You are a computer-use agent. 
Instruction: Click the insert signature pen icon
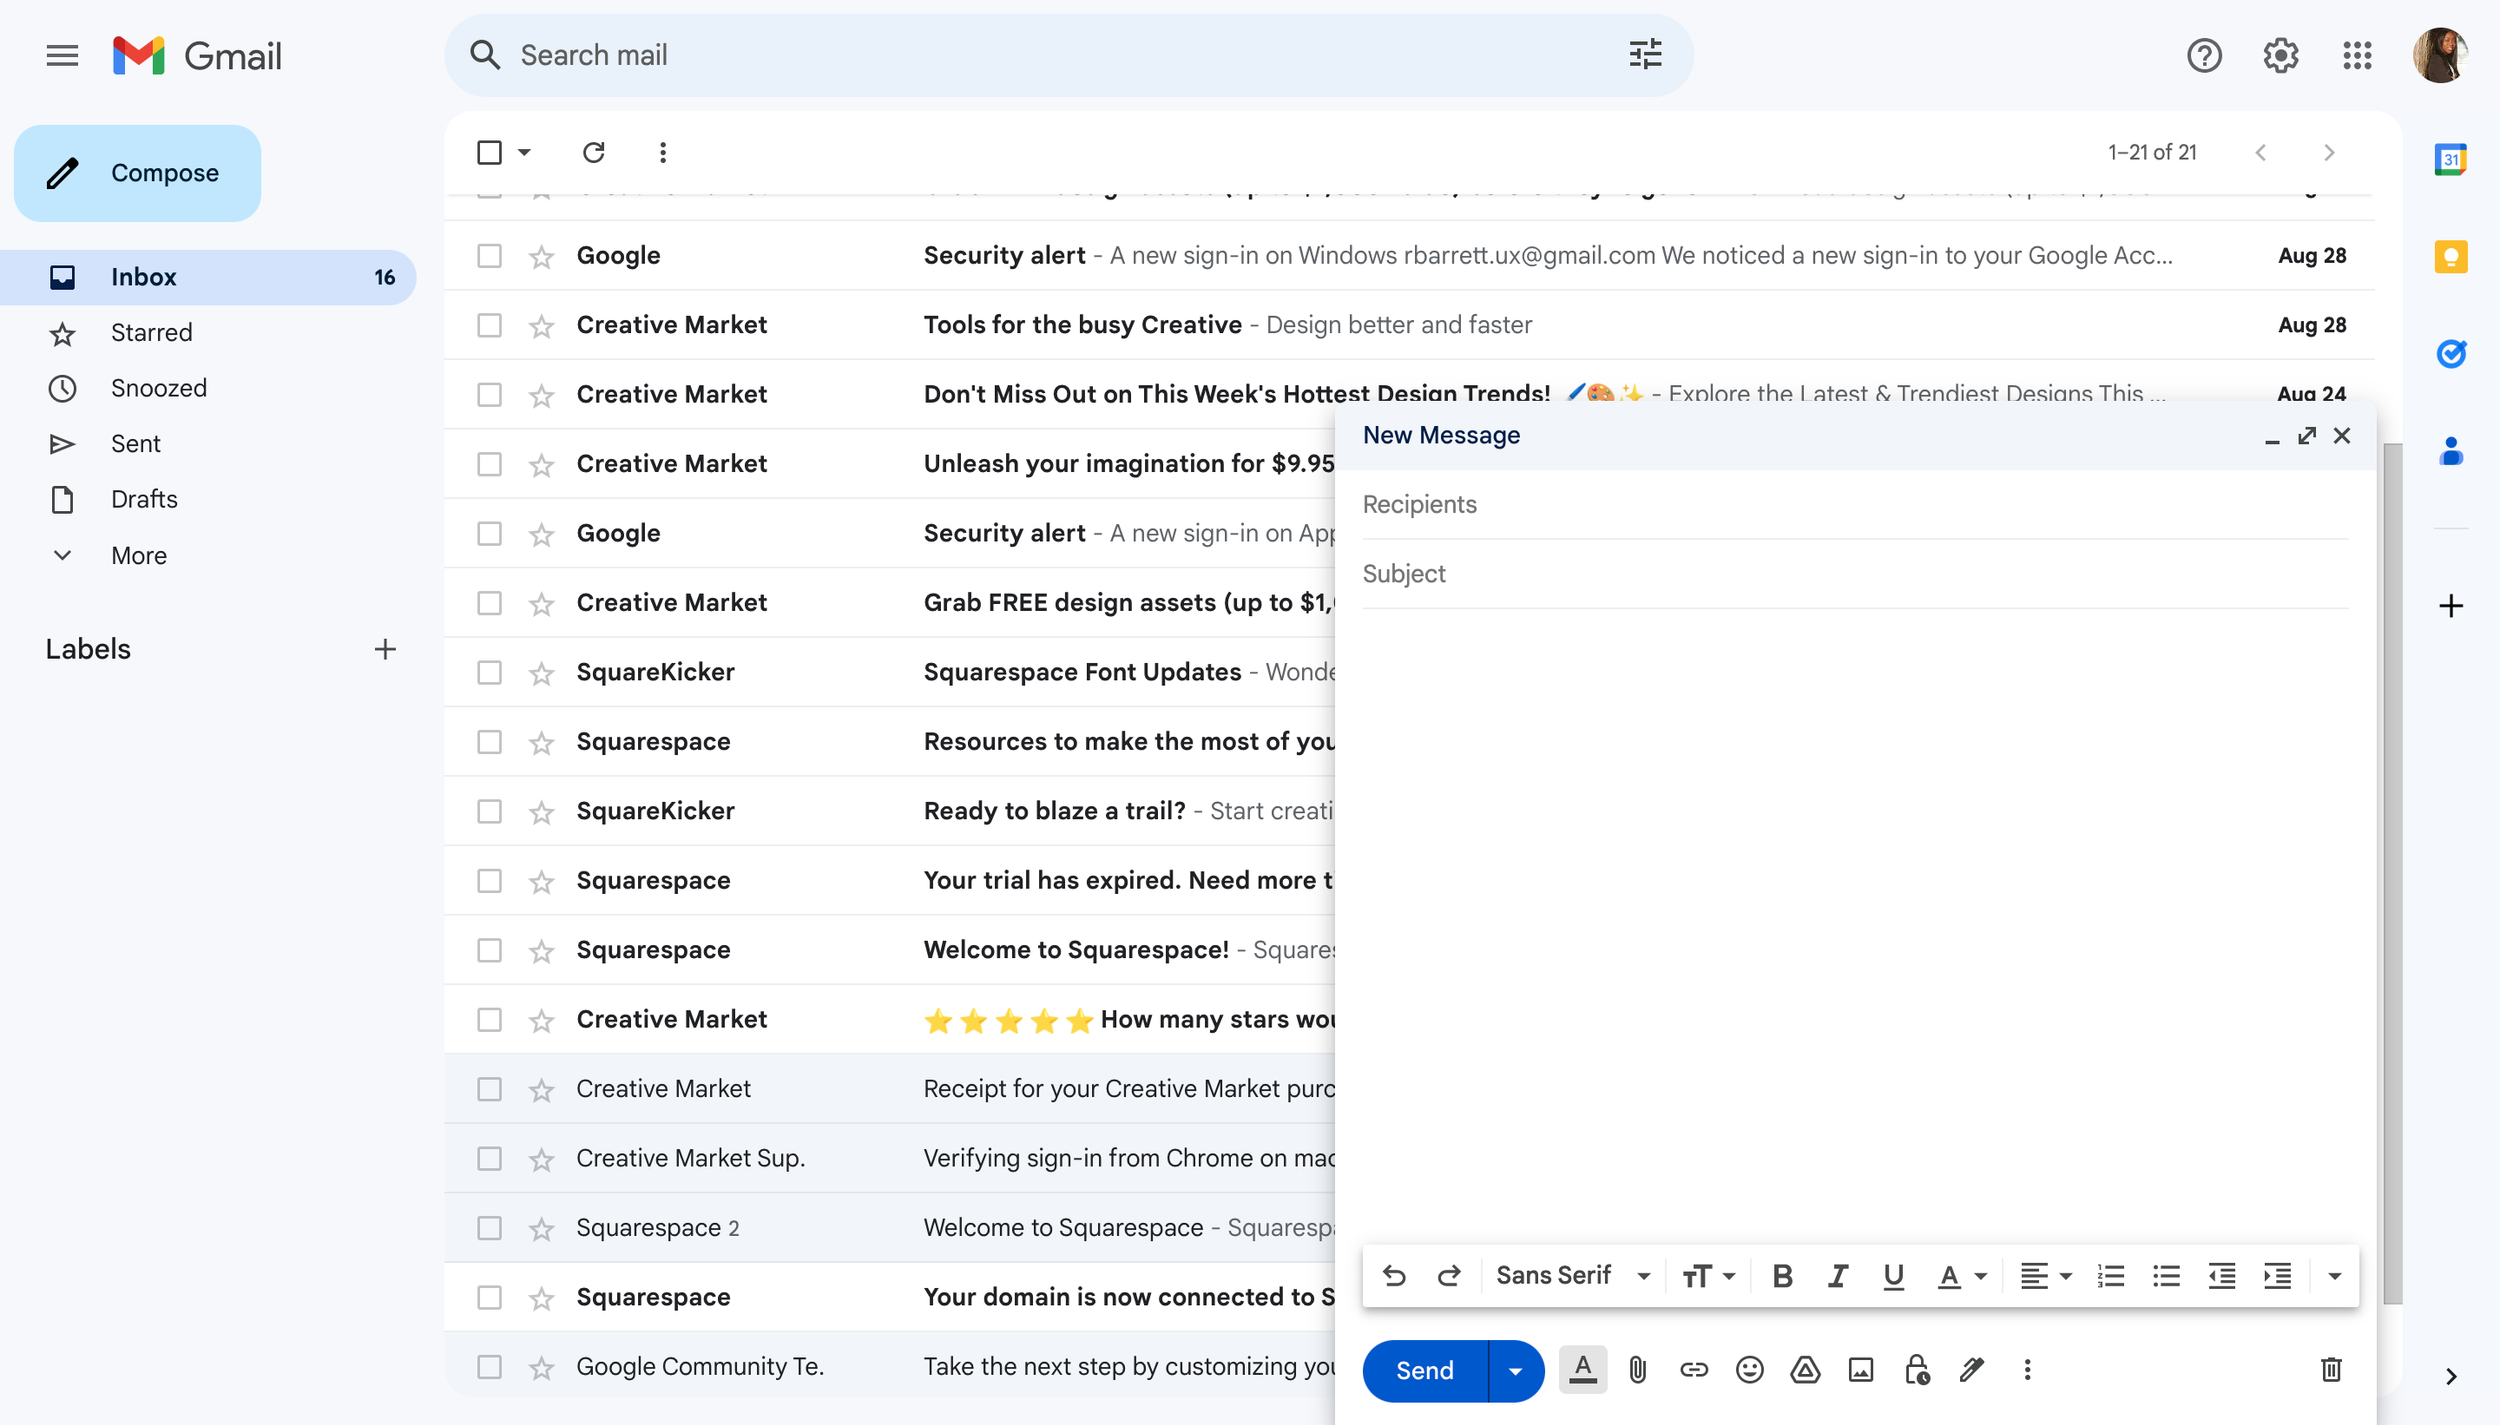[x=1972, y=1369]
